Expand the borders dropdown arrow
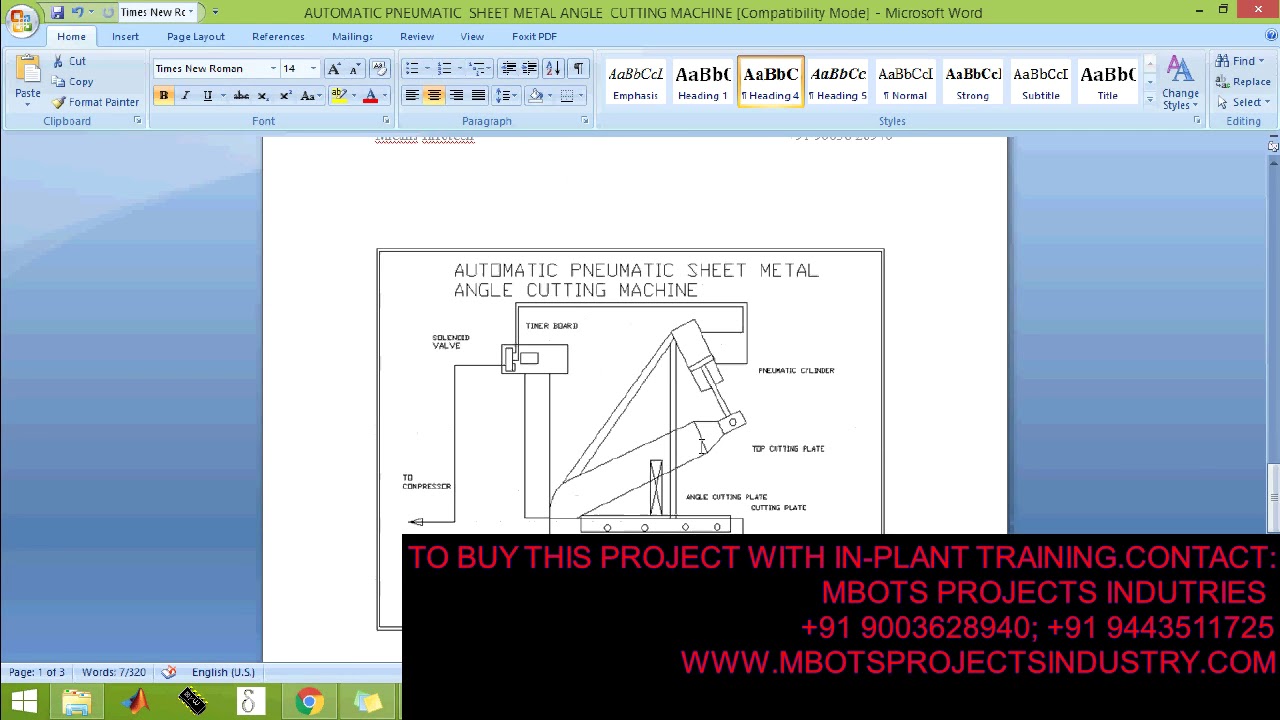 pos(581,96)
